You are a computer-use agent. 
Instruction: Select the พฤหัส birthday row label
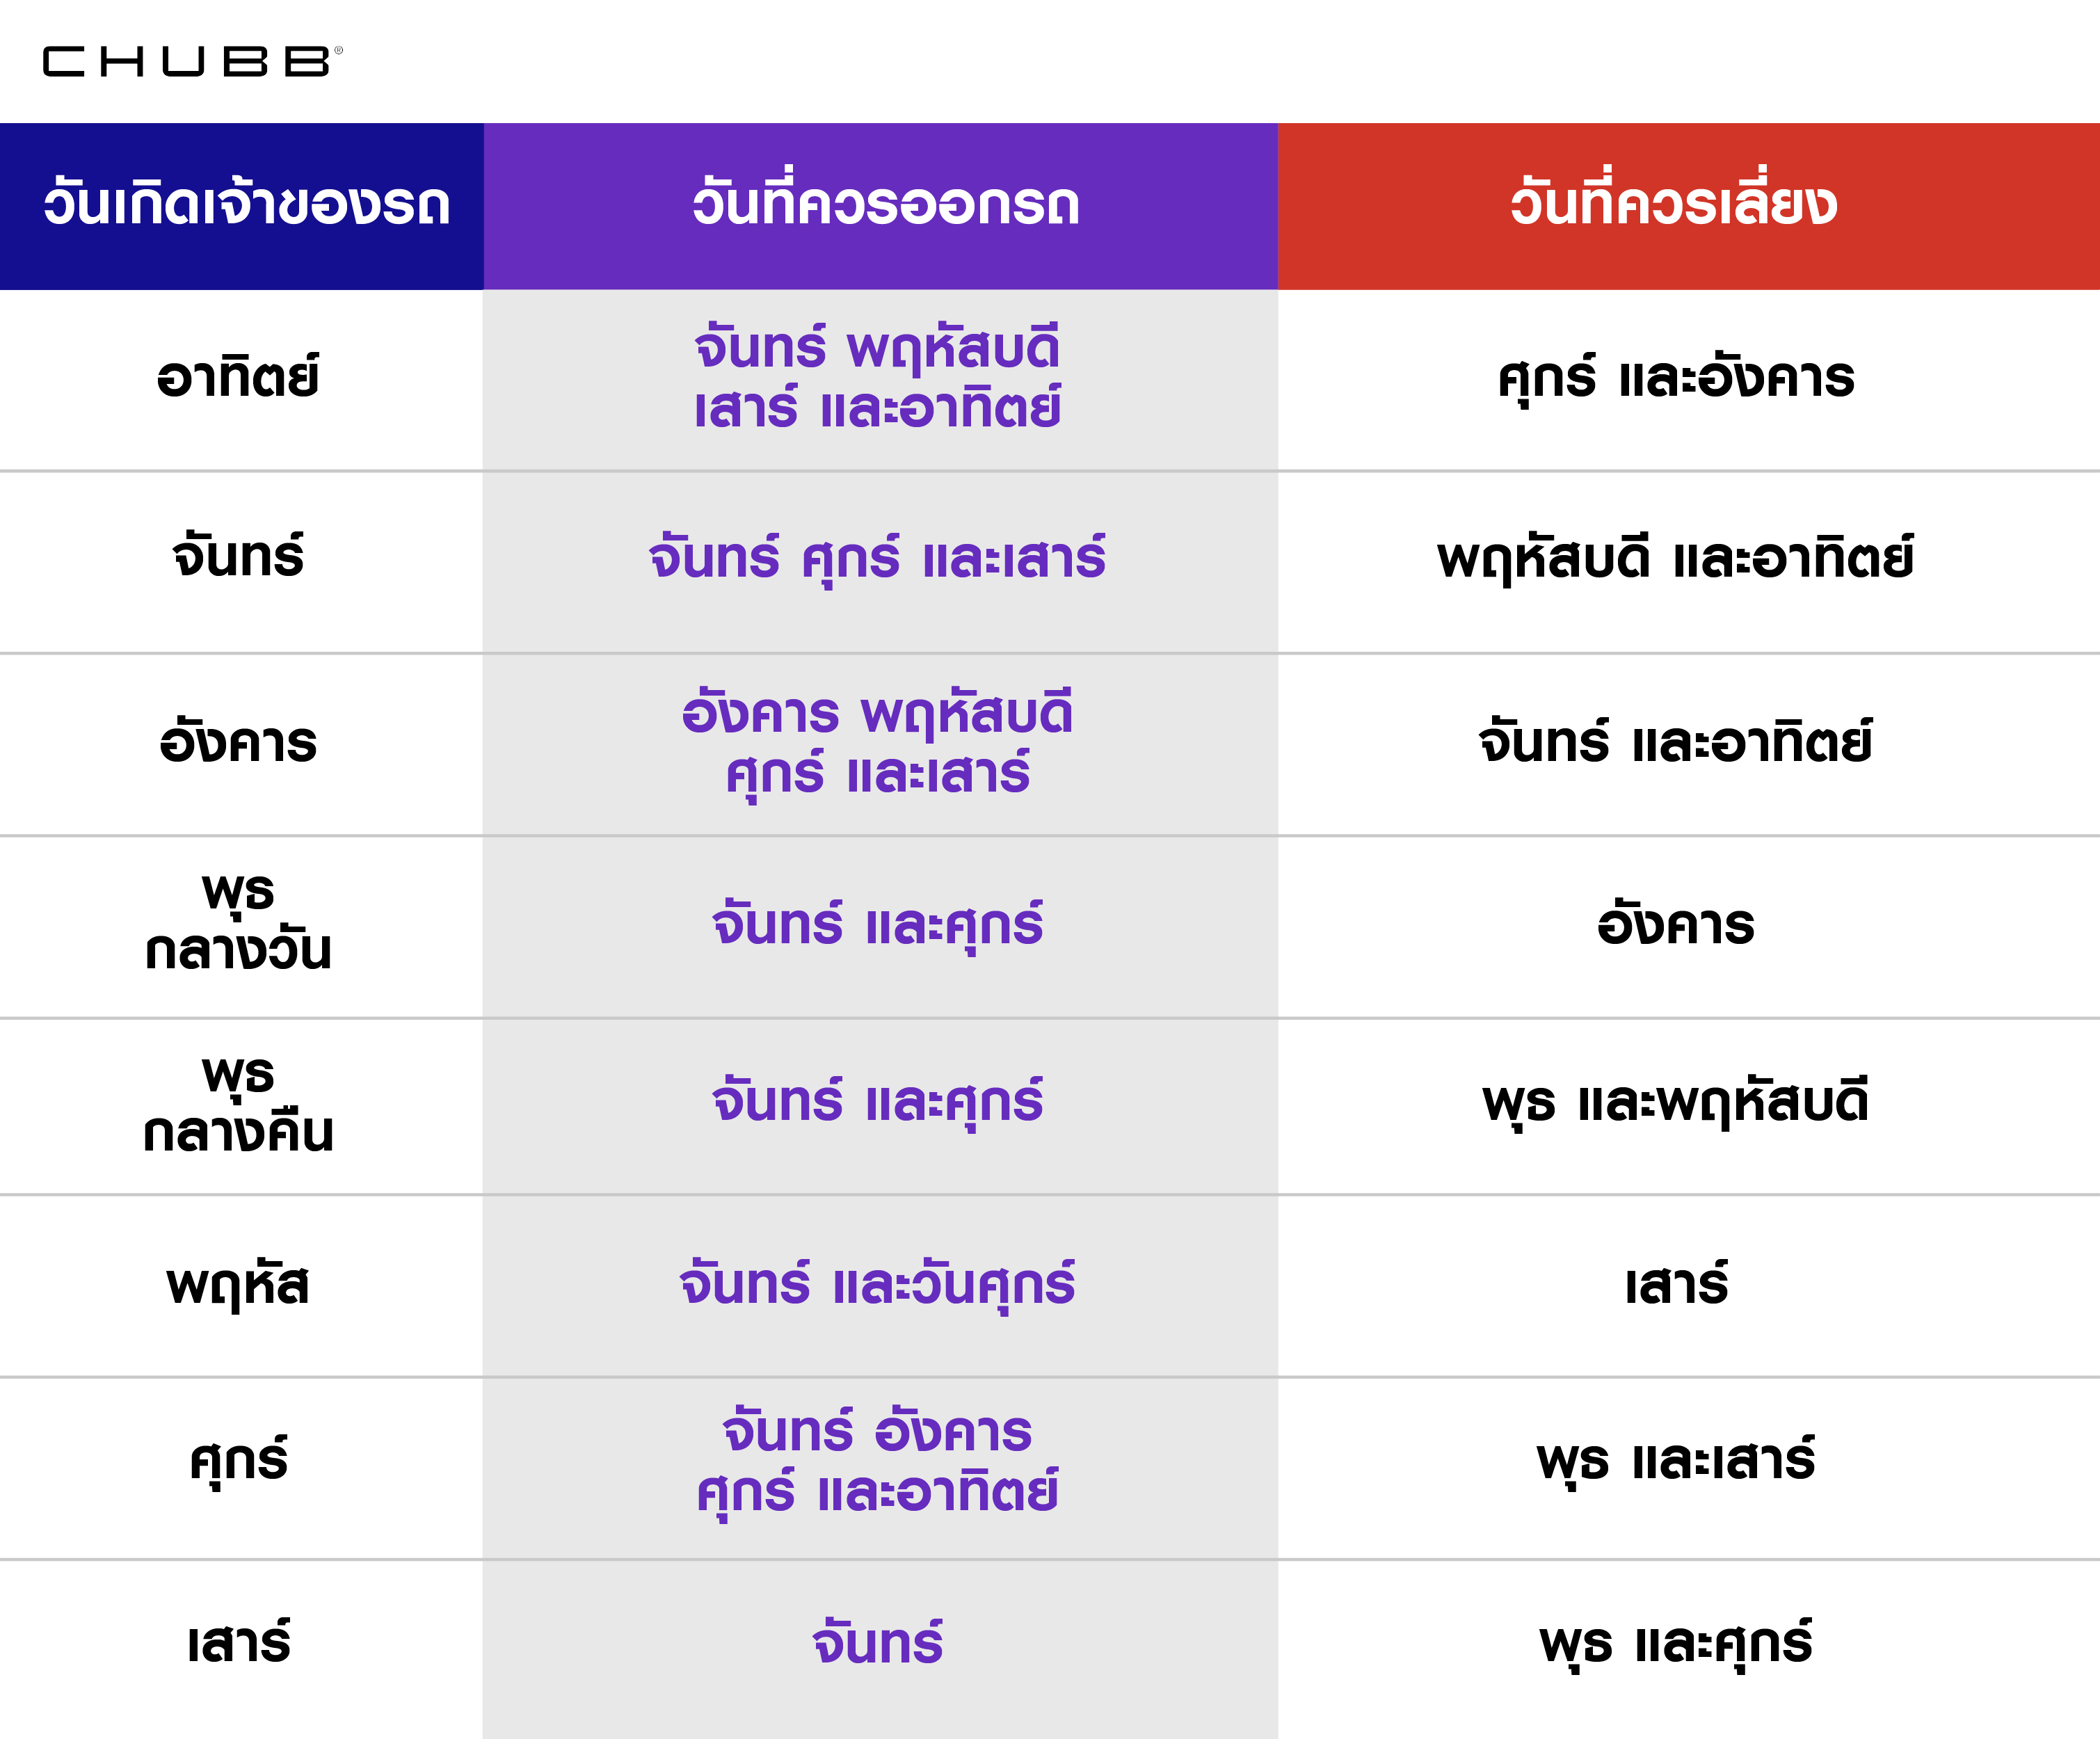[x=238, y=1285]
